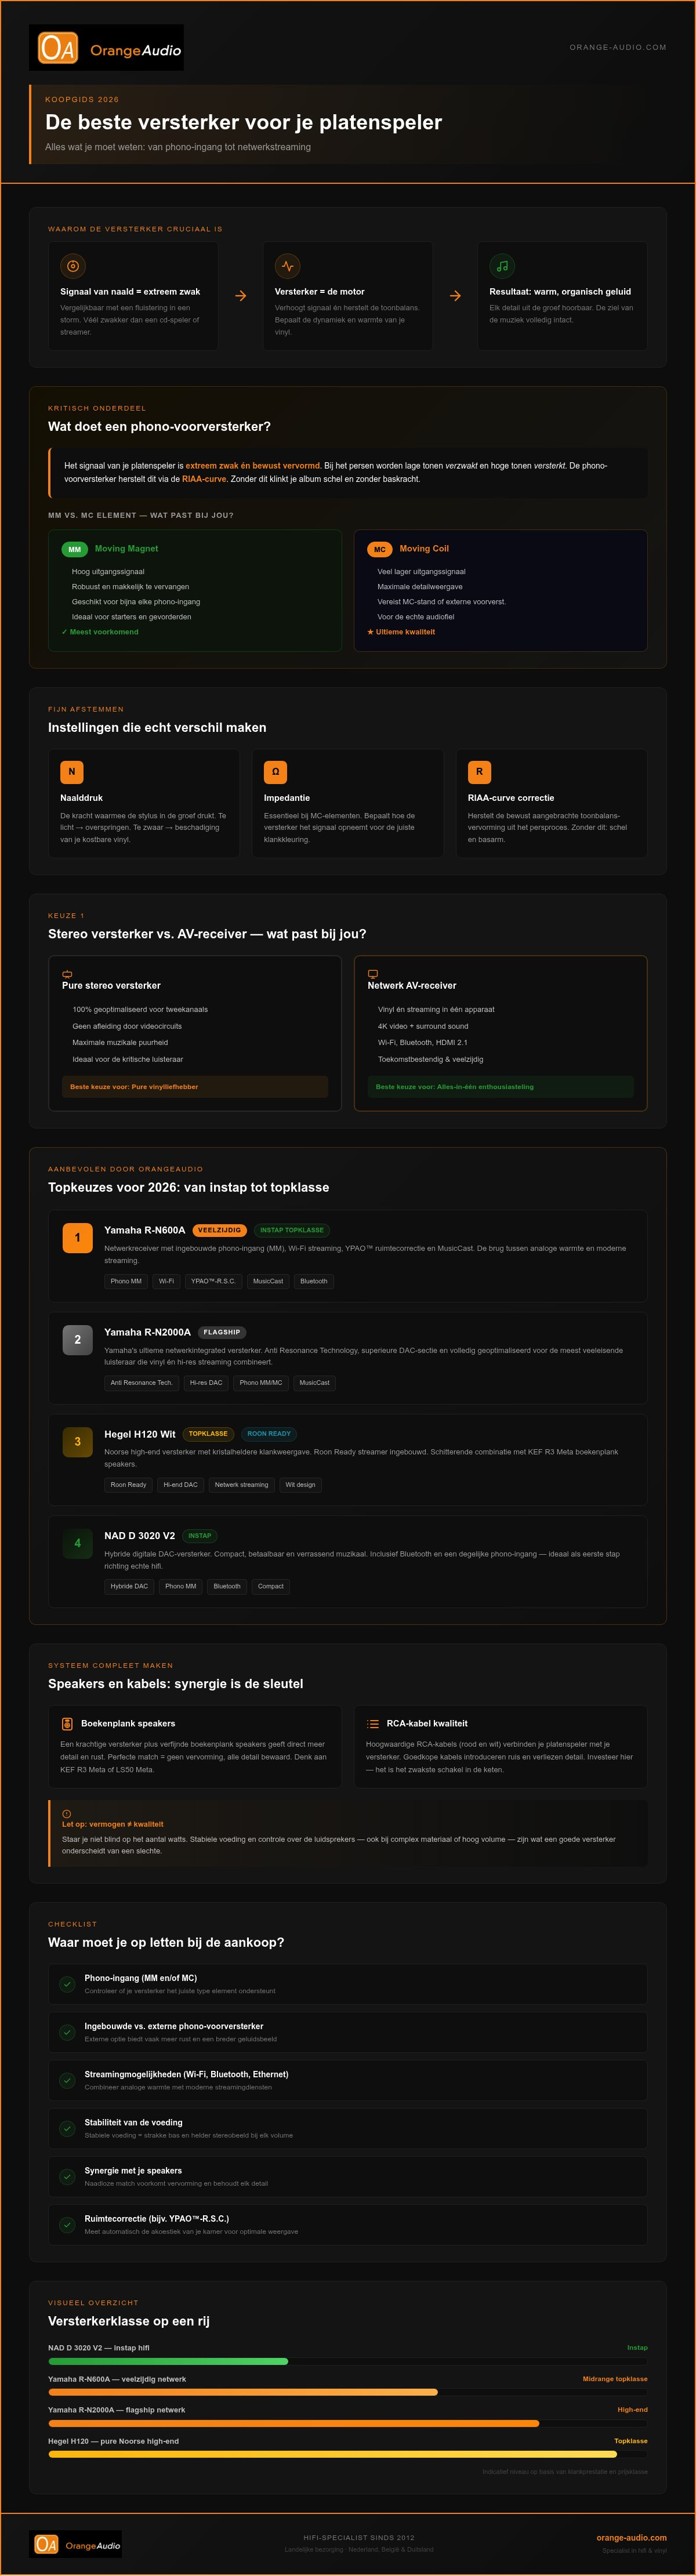The image size is (696, 2576).
Task: Click the yellow Hegel H120 pure Noorse high-end bar
Action: (333, 2454)
